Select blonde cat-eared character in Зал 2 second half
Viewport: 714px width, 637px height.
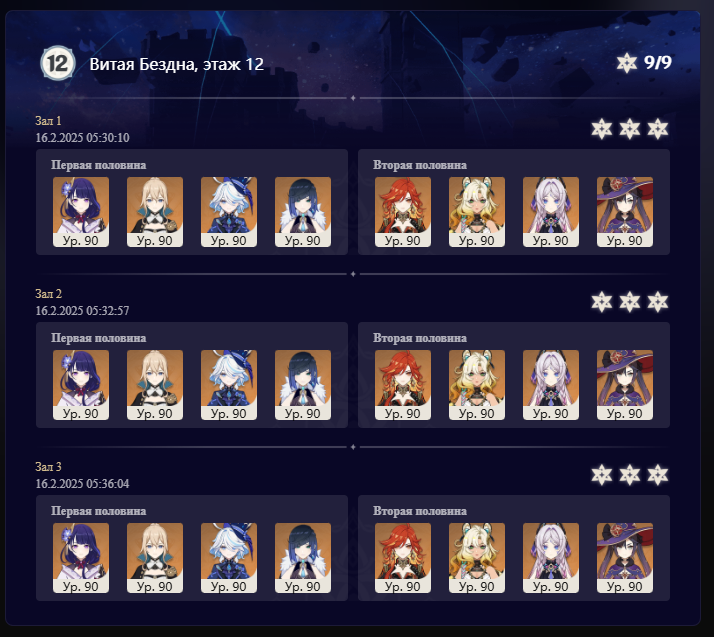click(x=477, y=385)
